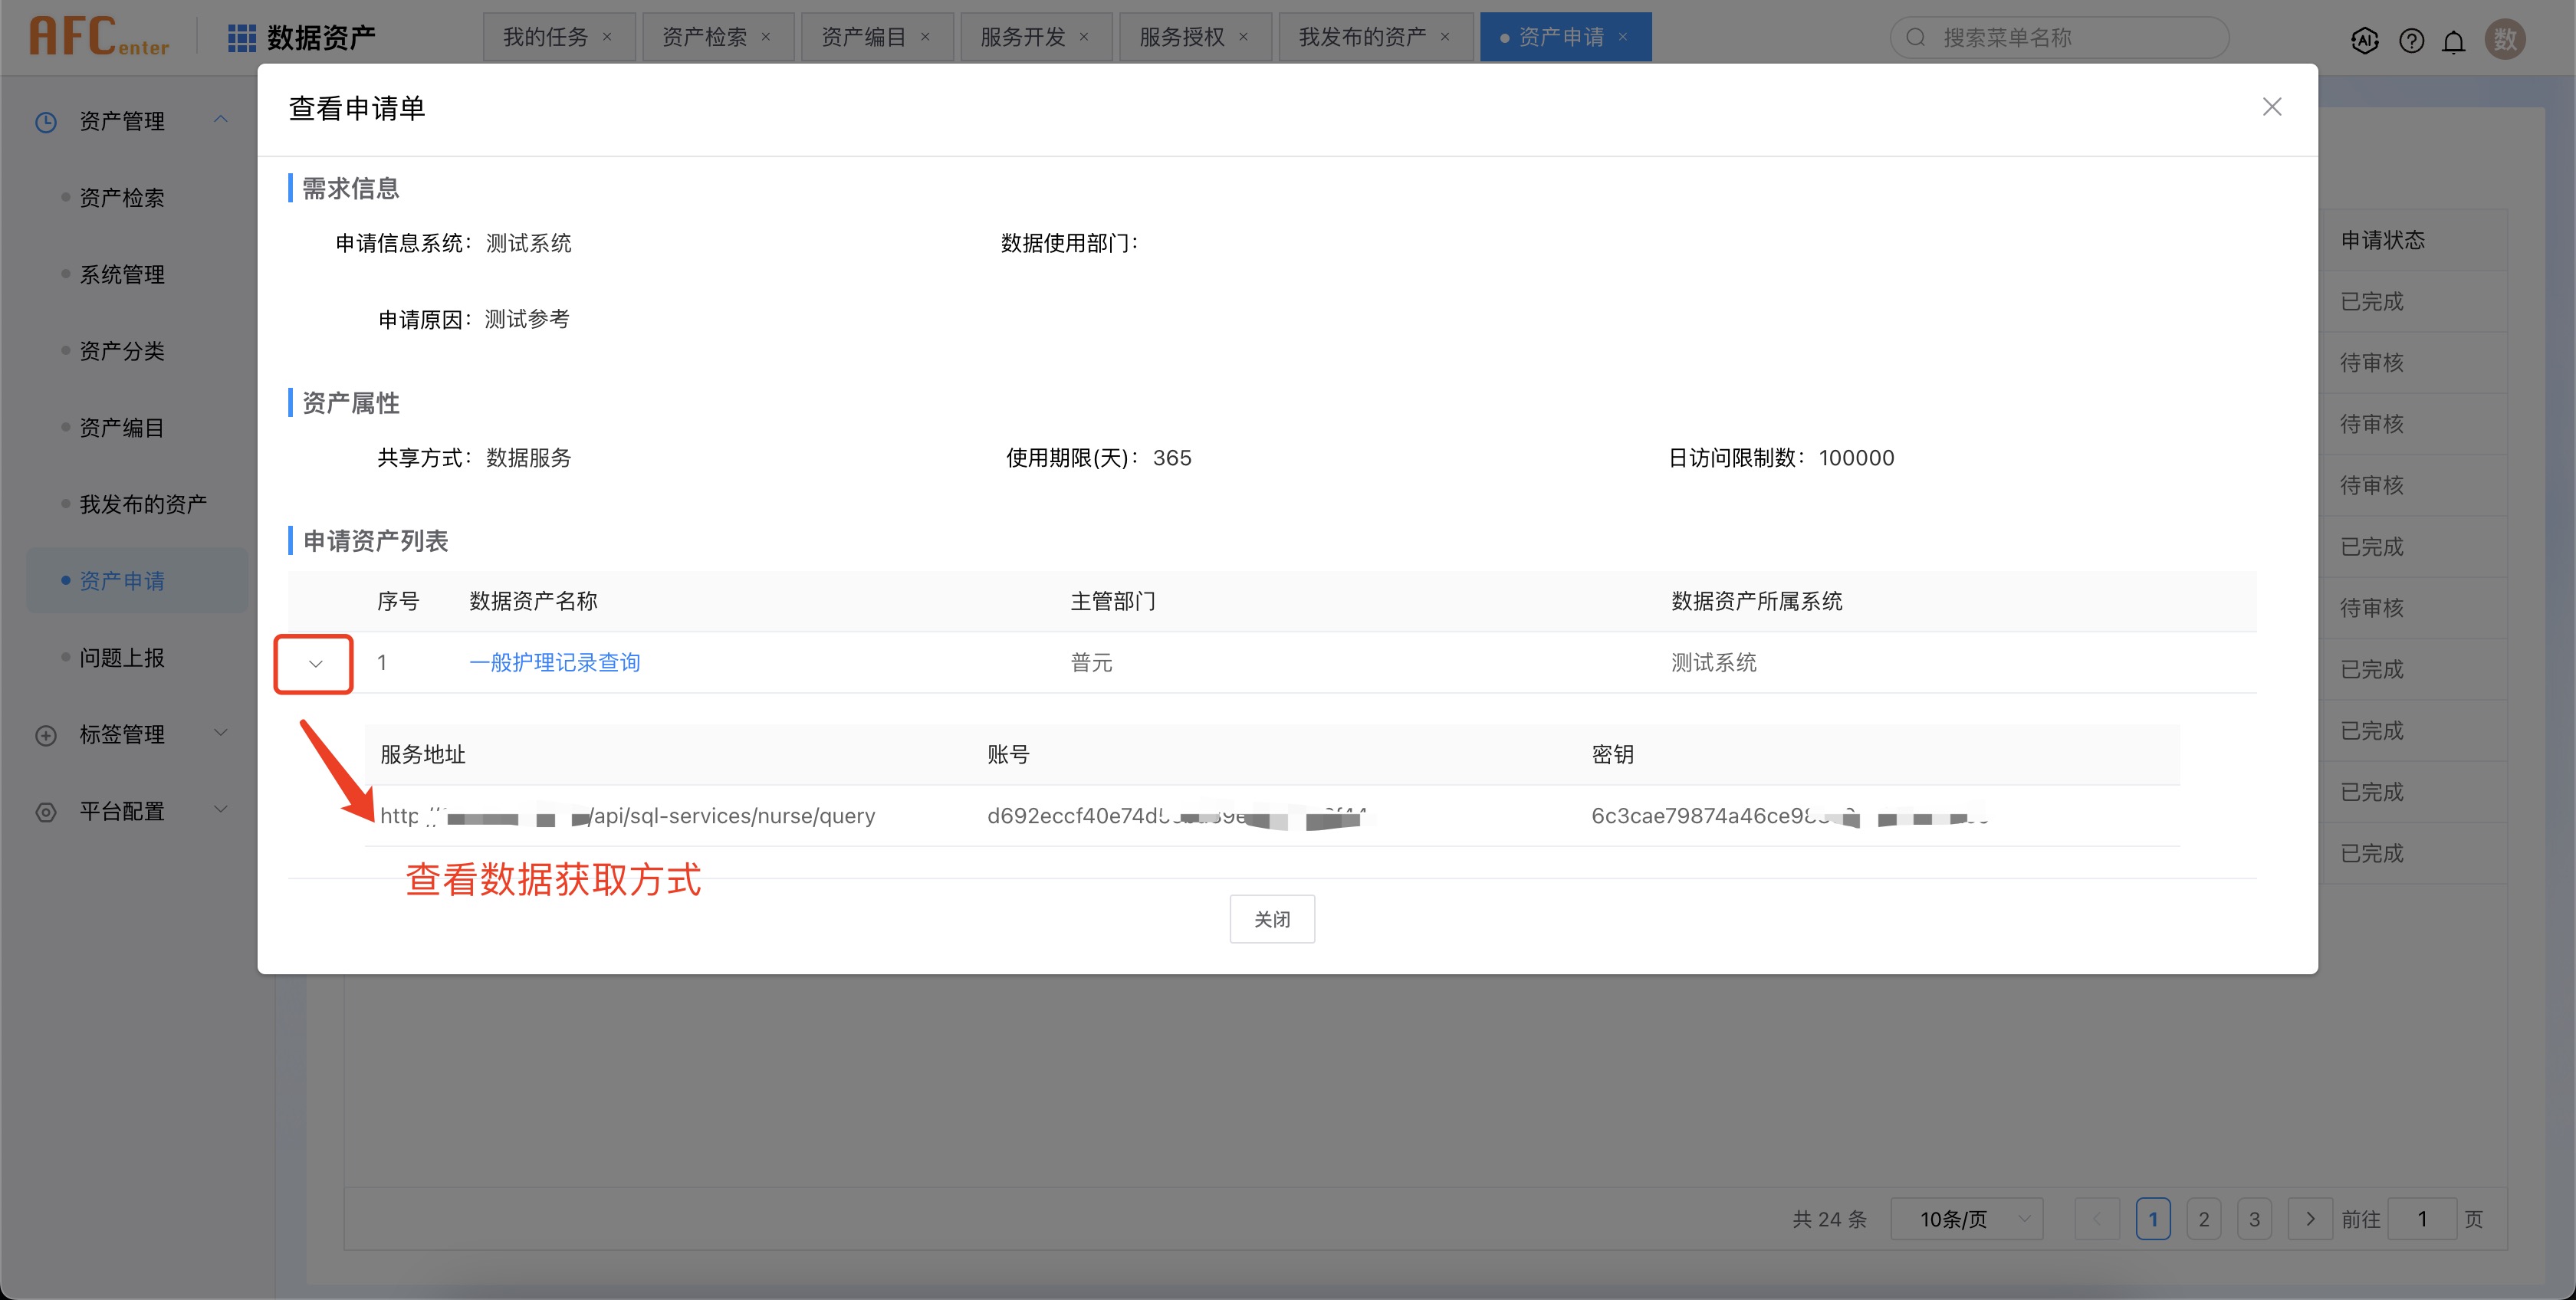The height and width of the screenshot is (1300, 2576).
Task: Open the 一般护理记录查询 asset link
Action: click(x=554, y=662)
